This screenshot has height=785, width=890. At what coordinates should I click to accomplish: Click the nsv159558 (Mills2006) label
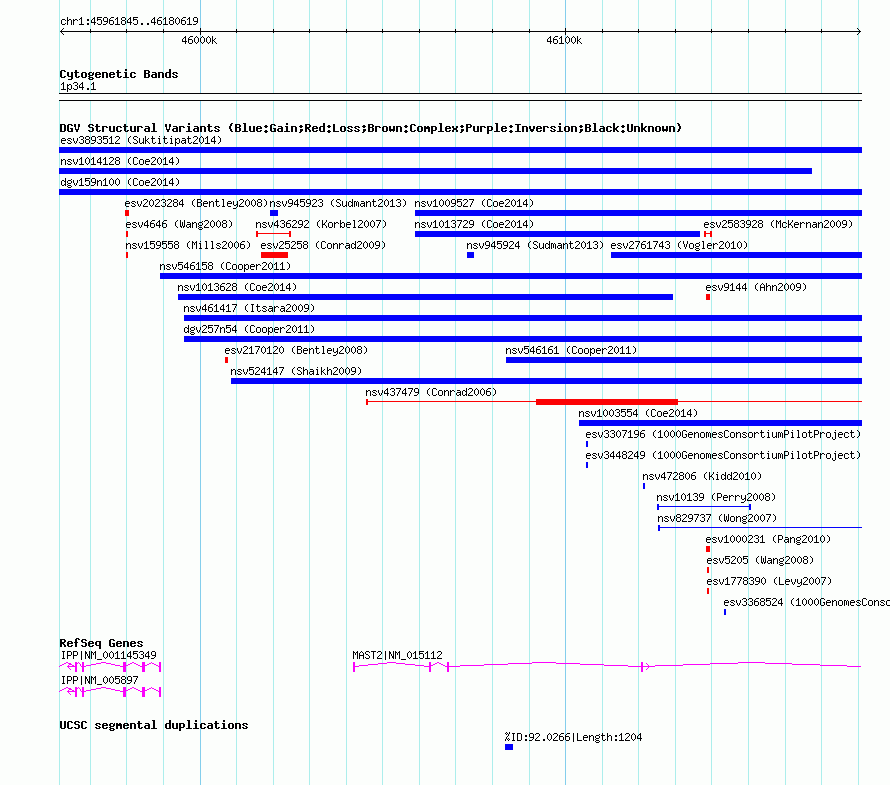coord(188,245)
